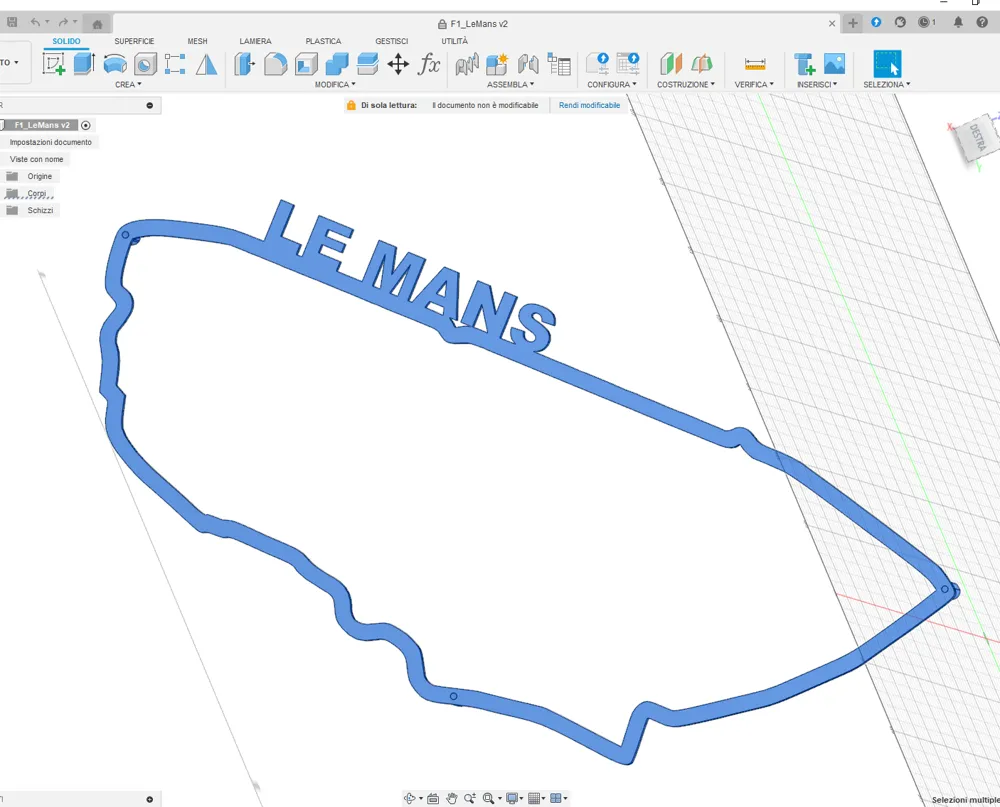The image size is (1000, 807).
Task: Switch to the UTILITÀ tab
Action: (x=454, y=41)
